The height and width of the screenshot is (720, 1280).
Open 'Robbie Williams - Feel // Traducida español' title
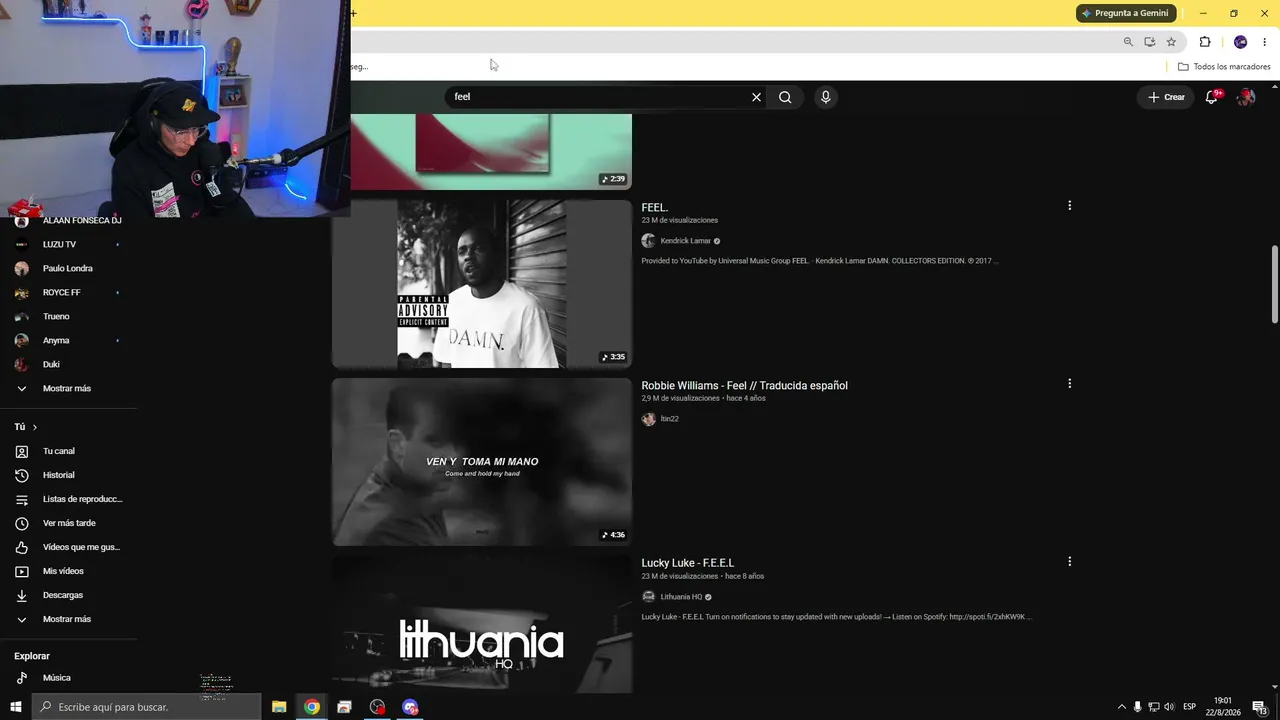click(x=744, y=386)
